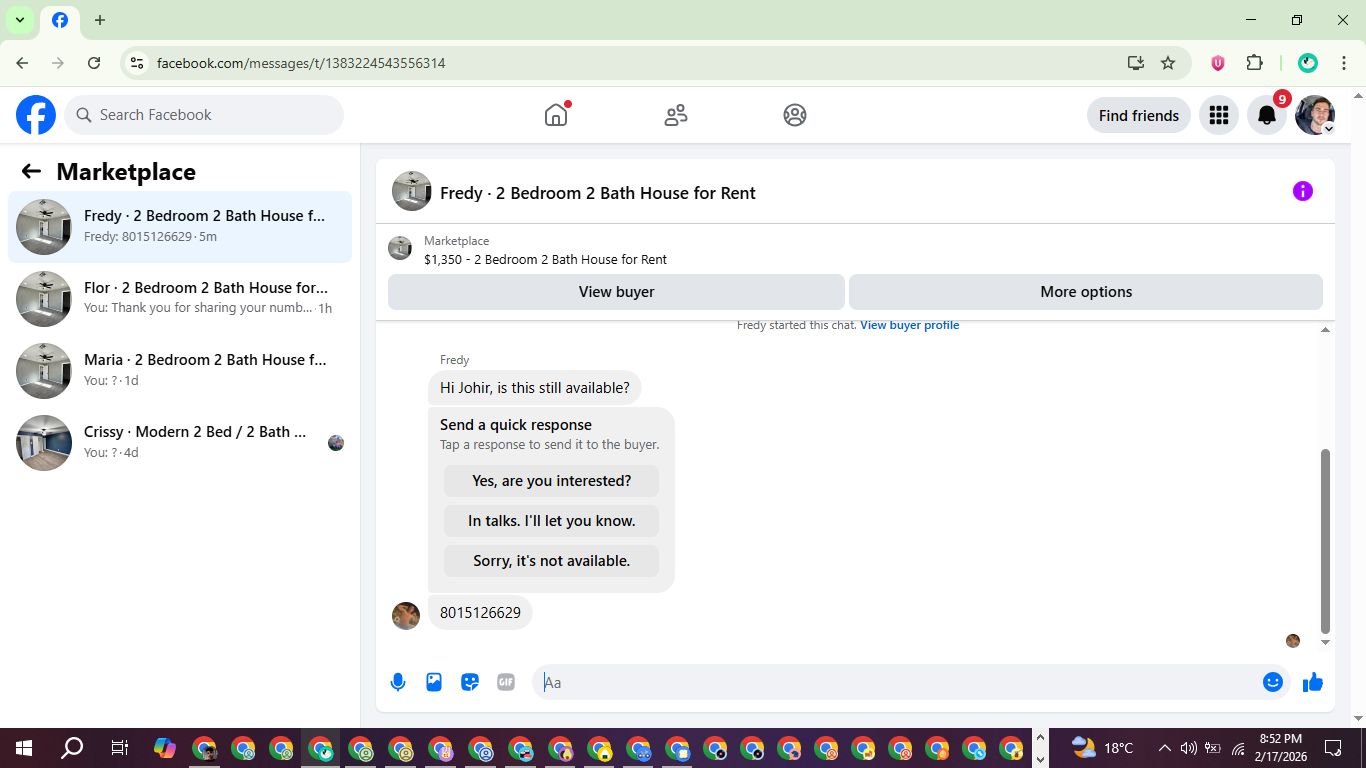Screen dimensions: 1366x768
Task: Click the browser address bar URL
Action: (x=301, y=63)
